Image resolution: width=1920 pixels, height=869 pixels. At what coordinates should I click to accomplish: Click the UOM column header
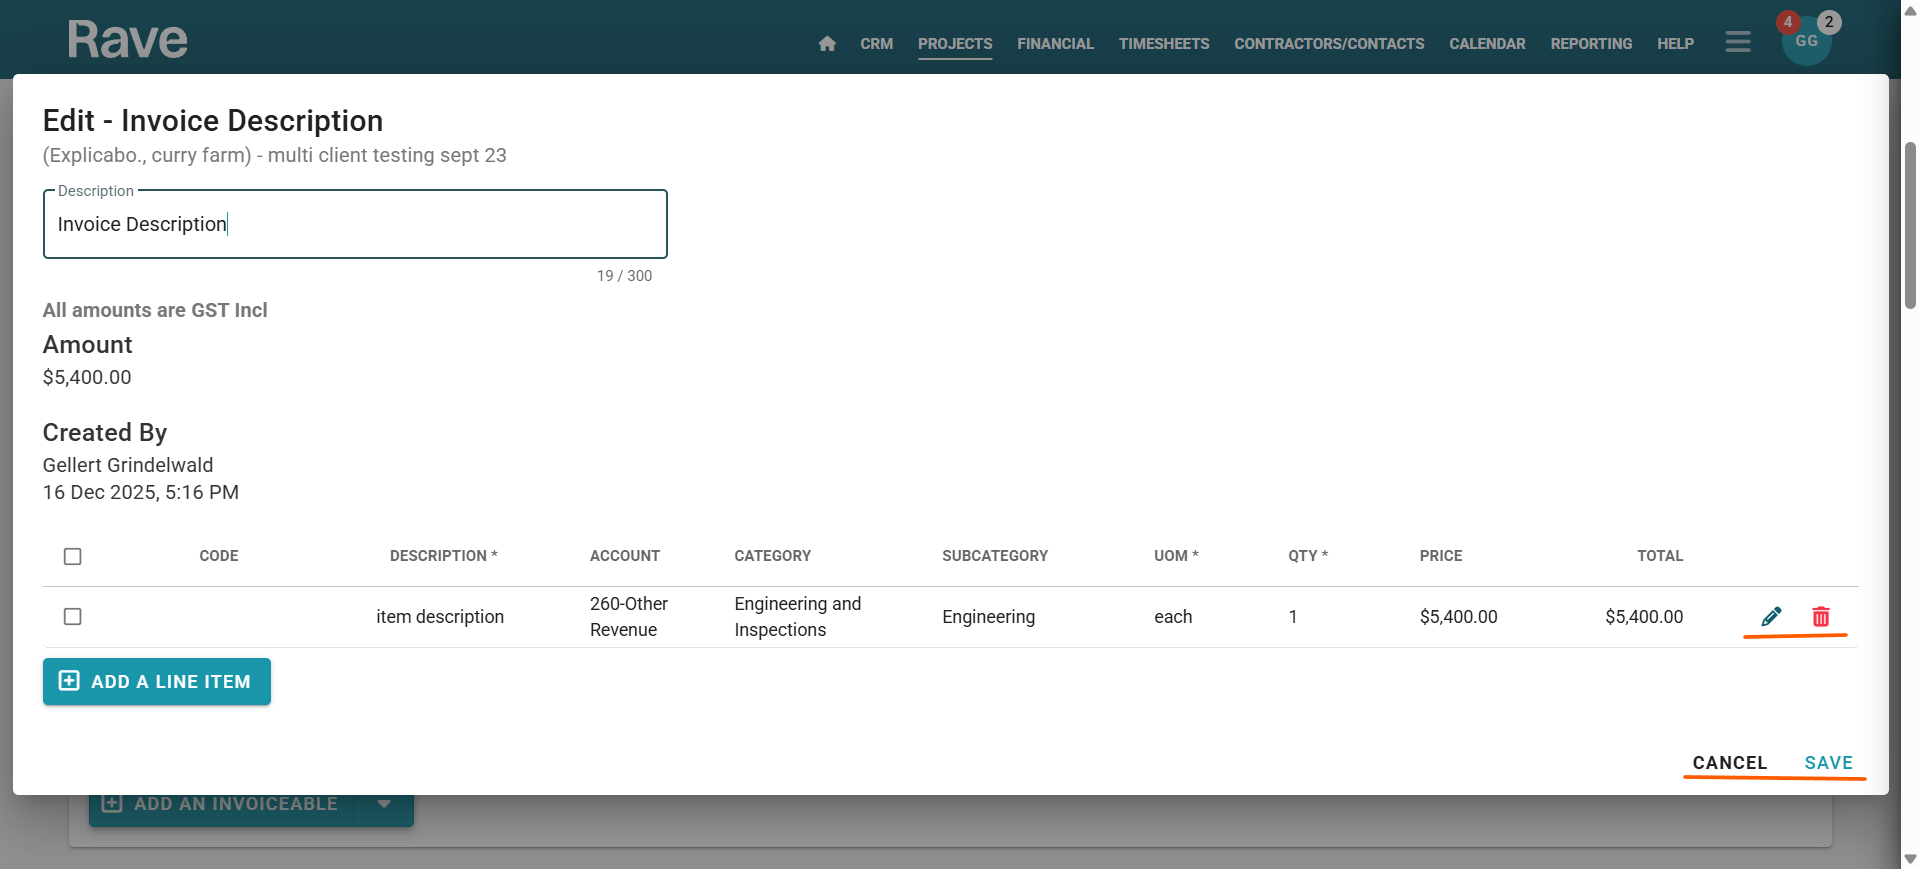coord(1176,556)
